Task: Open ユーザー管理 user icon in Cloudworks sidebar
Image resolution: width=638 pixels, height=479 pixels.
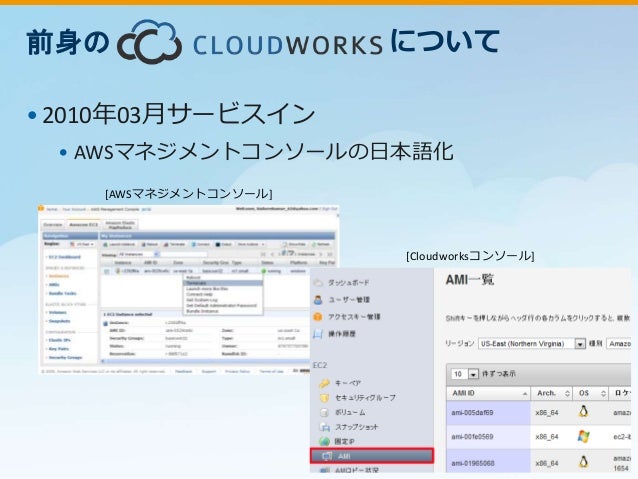Action: click(x=318, y=300)
